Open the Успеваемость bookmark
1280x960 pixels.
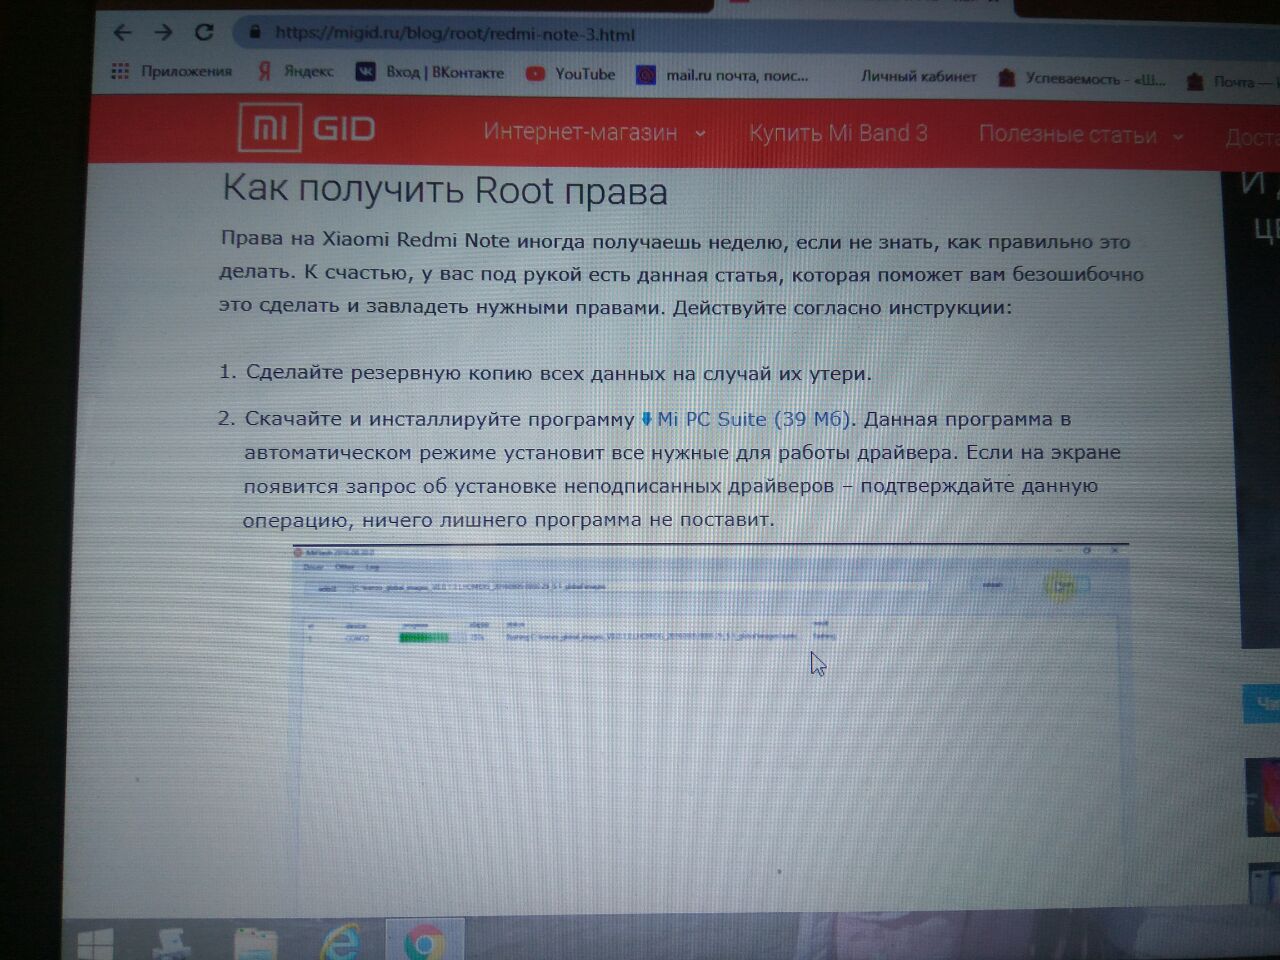tap(1082, 78)
